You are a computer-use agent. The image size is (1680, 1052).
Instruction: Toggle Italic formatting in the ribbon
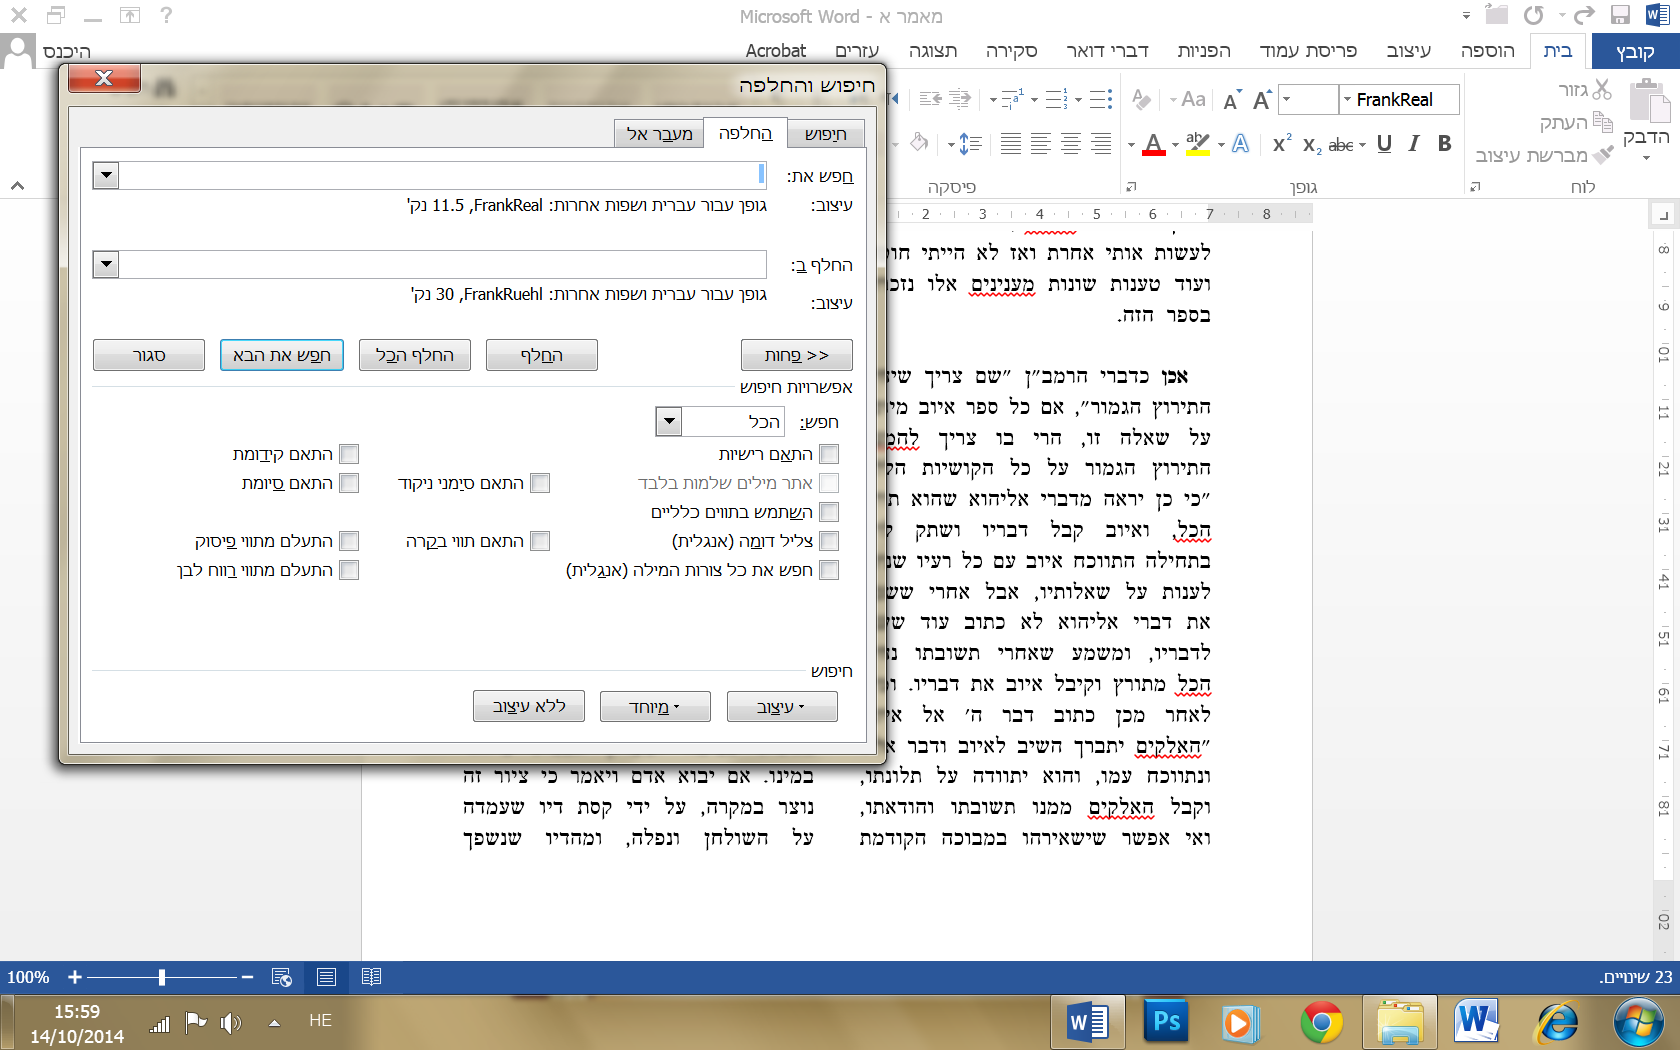pyautogui.click(x=1414, y=144)
